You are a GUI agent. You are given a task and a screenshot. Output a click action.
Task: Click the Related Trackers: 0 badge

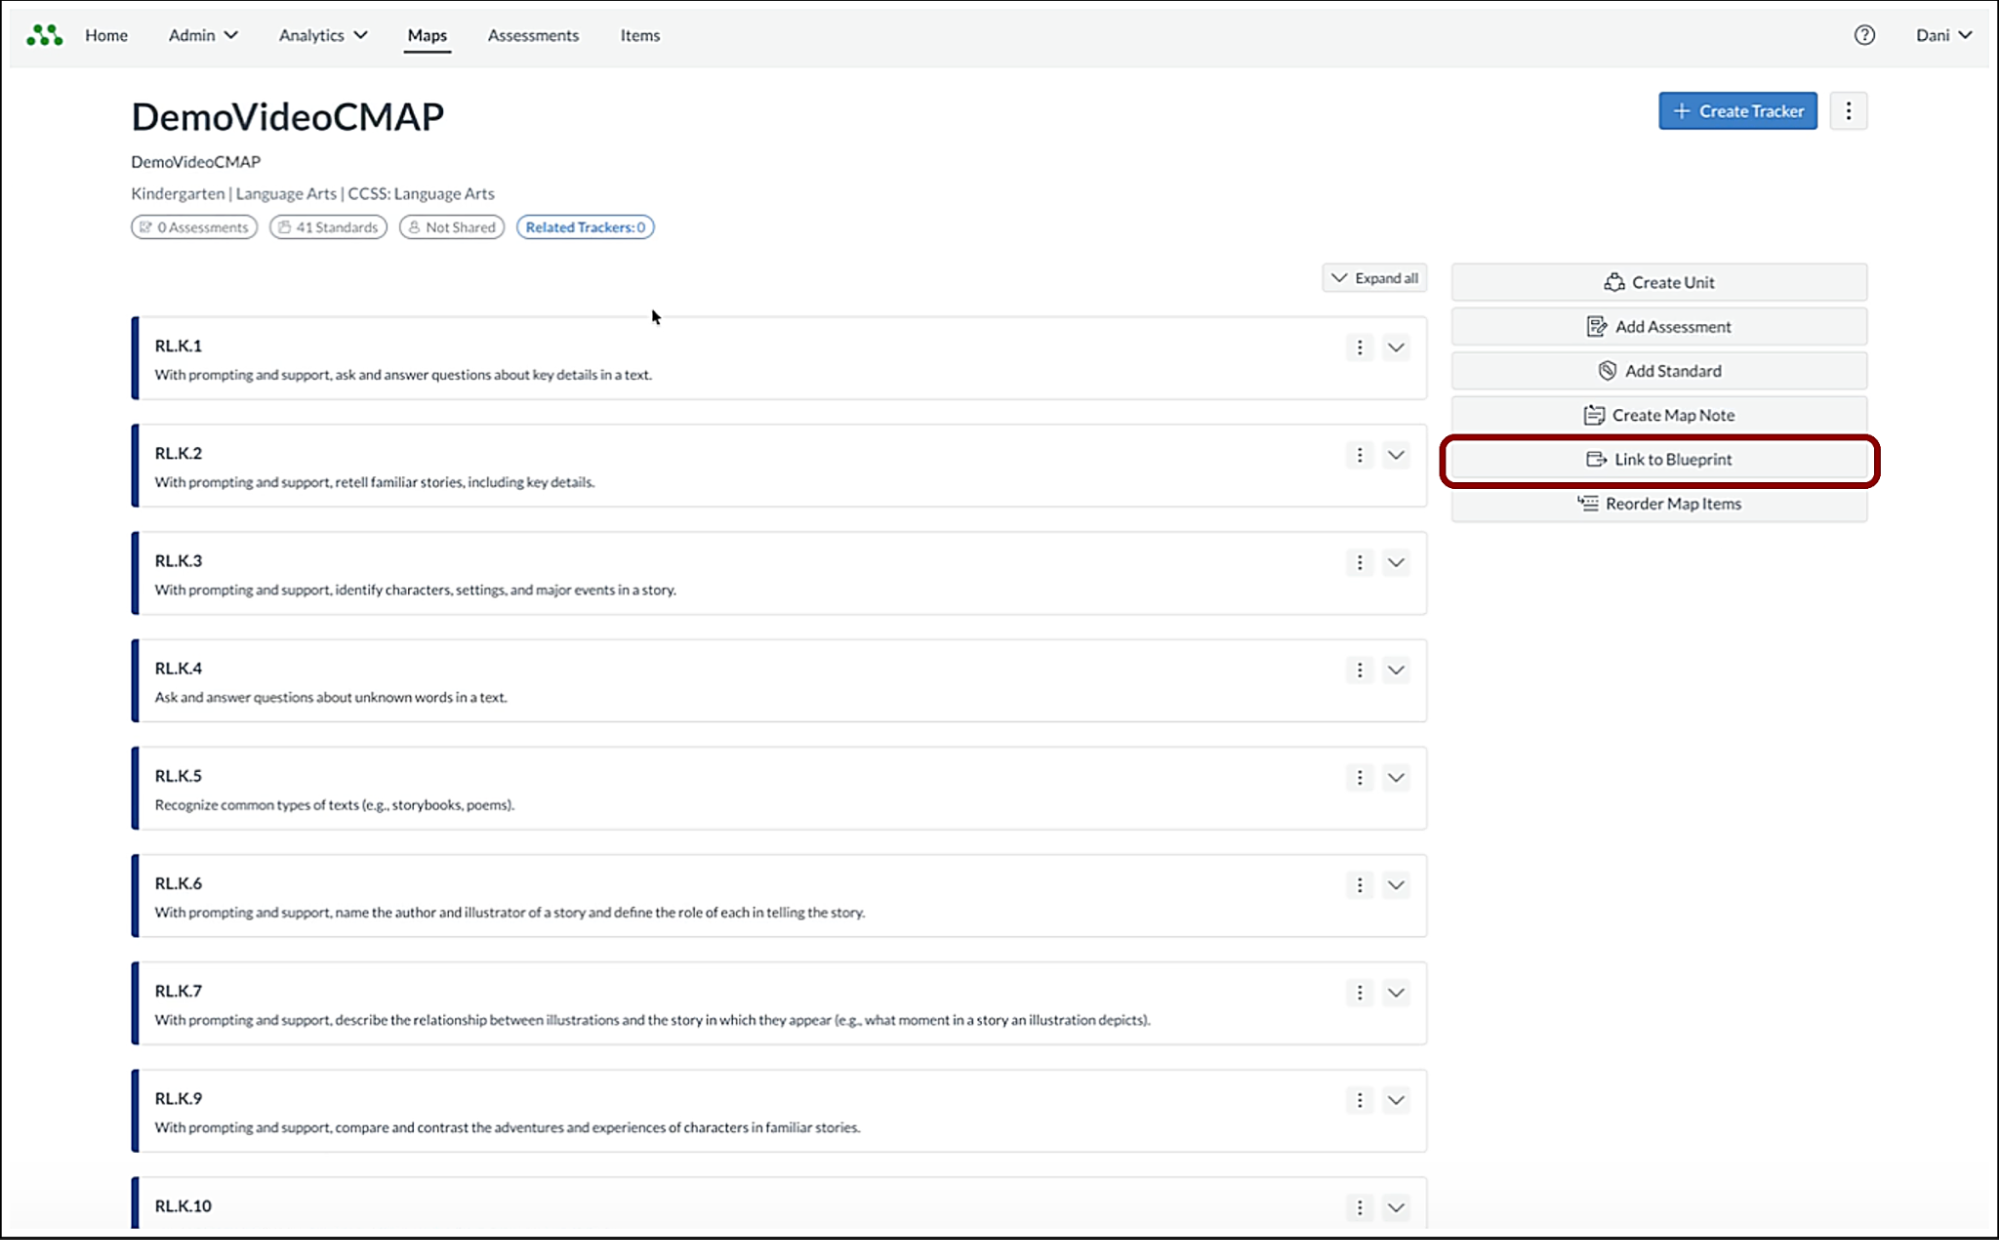pyautogui.click(x=585, y=227)
